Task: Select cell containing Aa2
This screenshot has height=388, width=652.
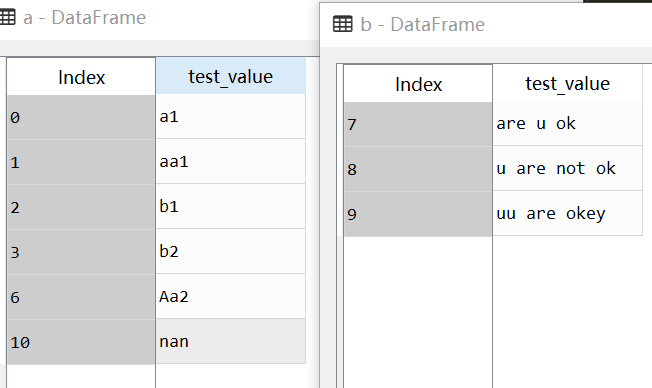Action: click(230, 296)
